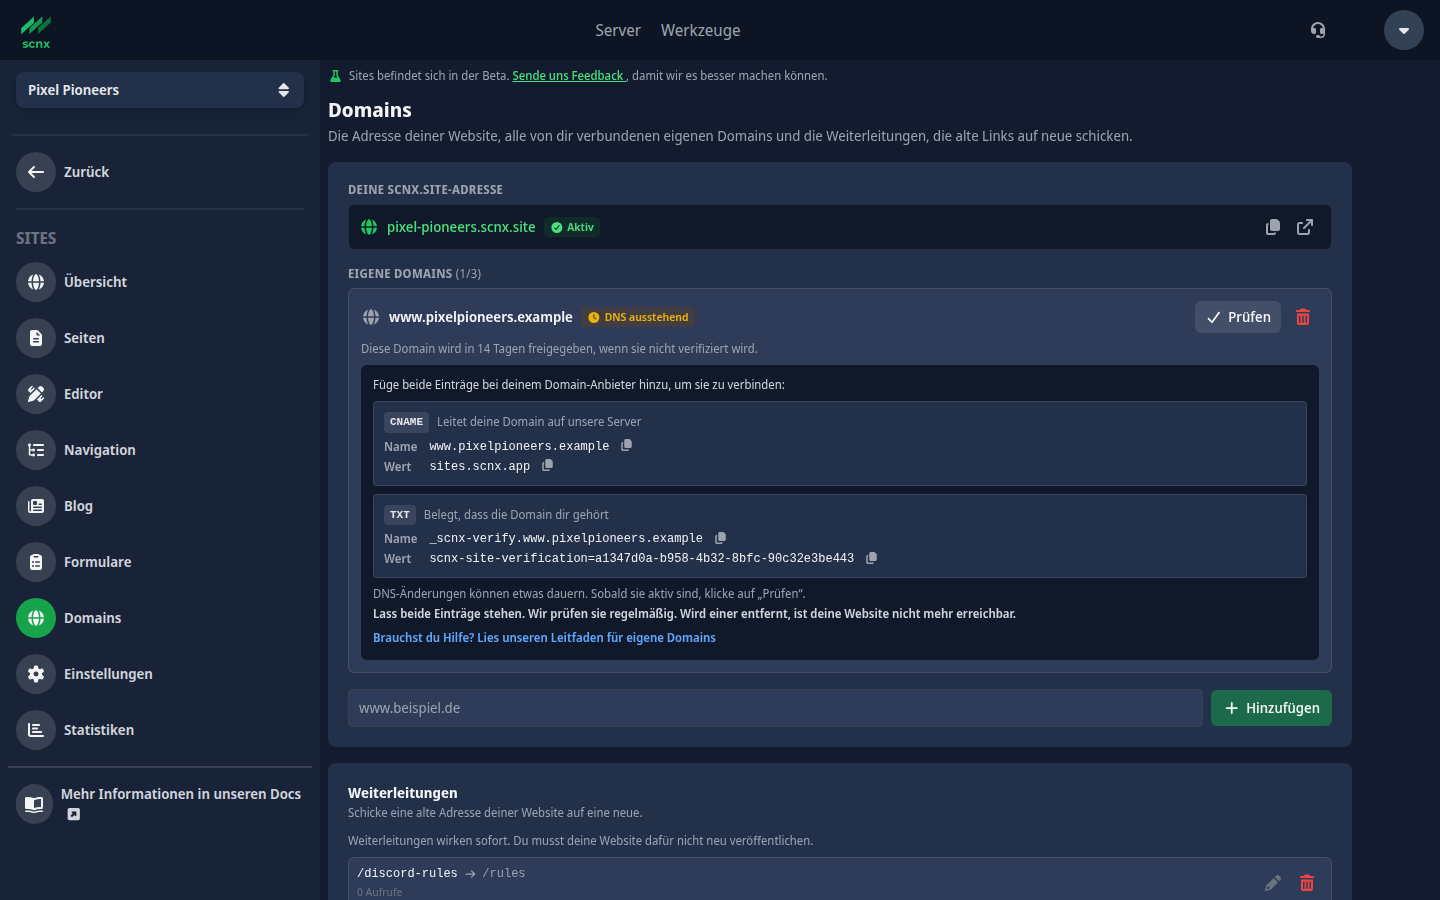Edit the /discord-rules redirect

(x=1273, y=883)
